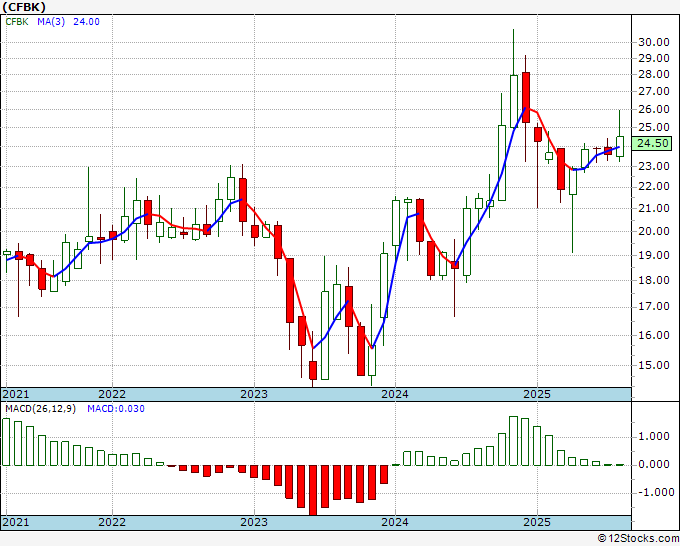This screenshot has width=680, height=546.
Task: Click the CFBK legend label
Action: coord(17,22)
